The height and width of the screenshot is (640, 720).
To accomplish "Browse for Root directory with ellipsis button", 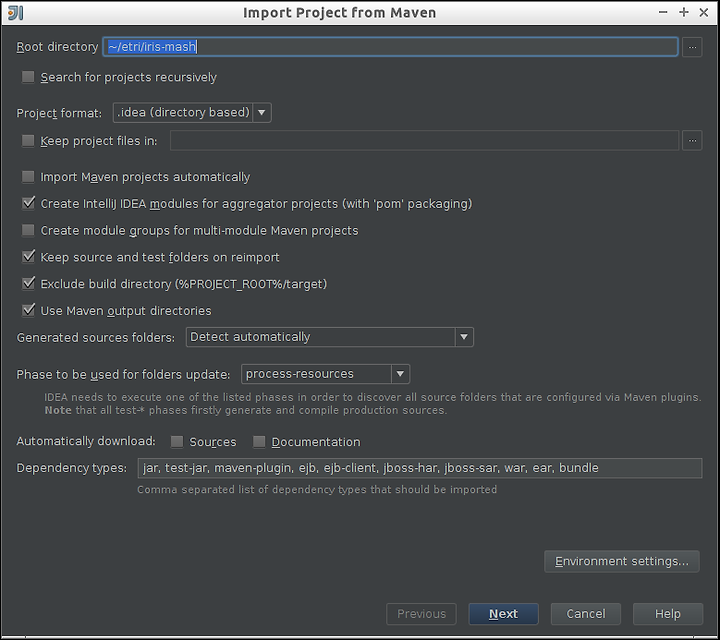I will click(692, 47).
